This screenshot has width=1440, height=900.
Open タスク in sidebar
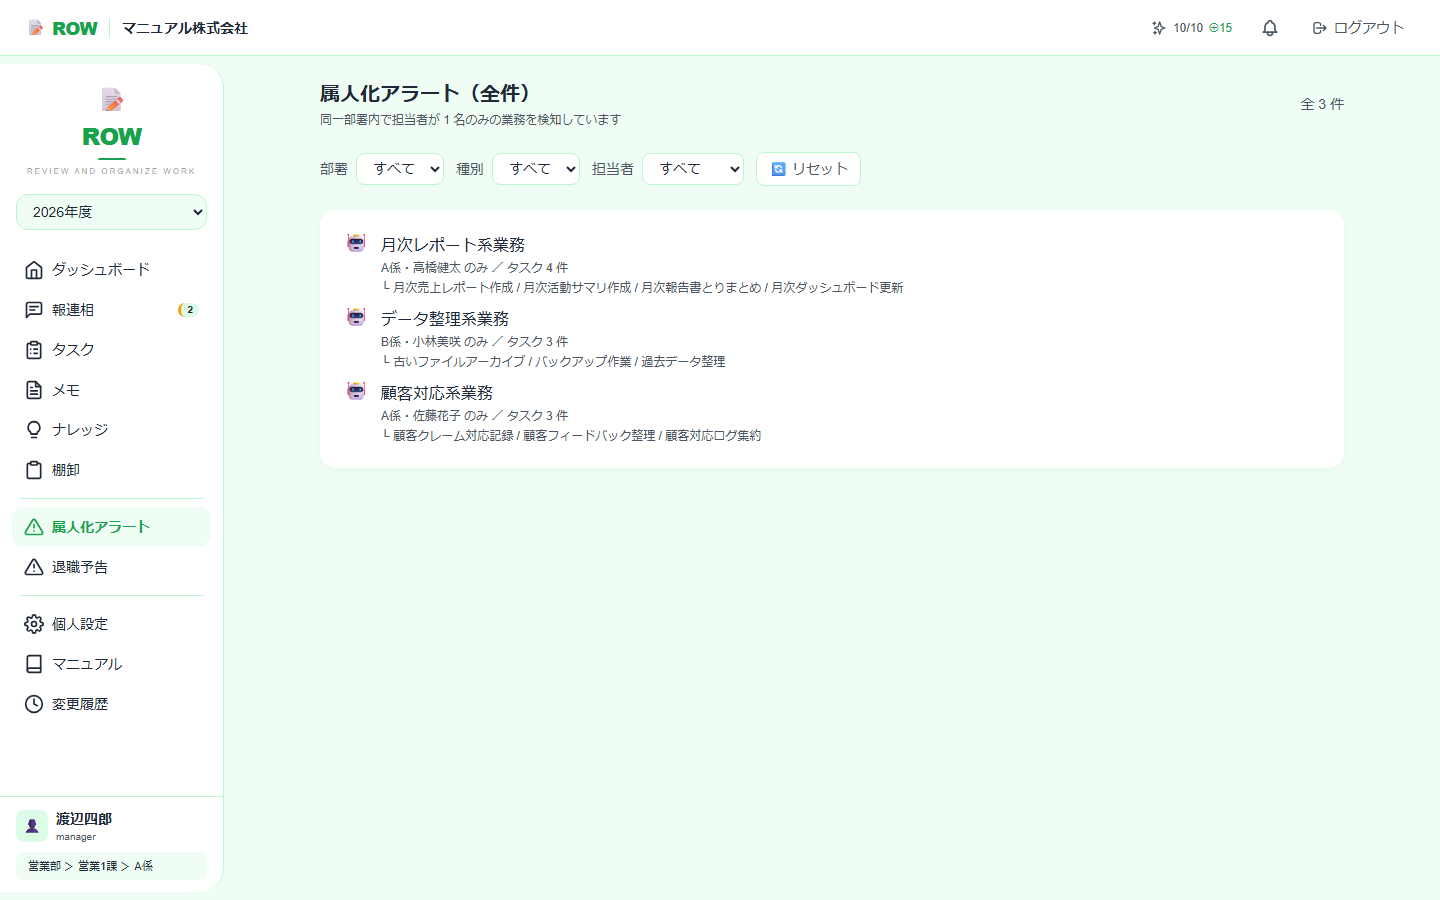tap(111, 350)
